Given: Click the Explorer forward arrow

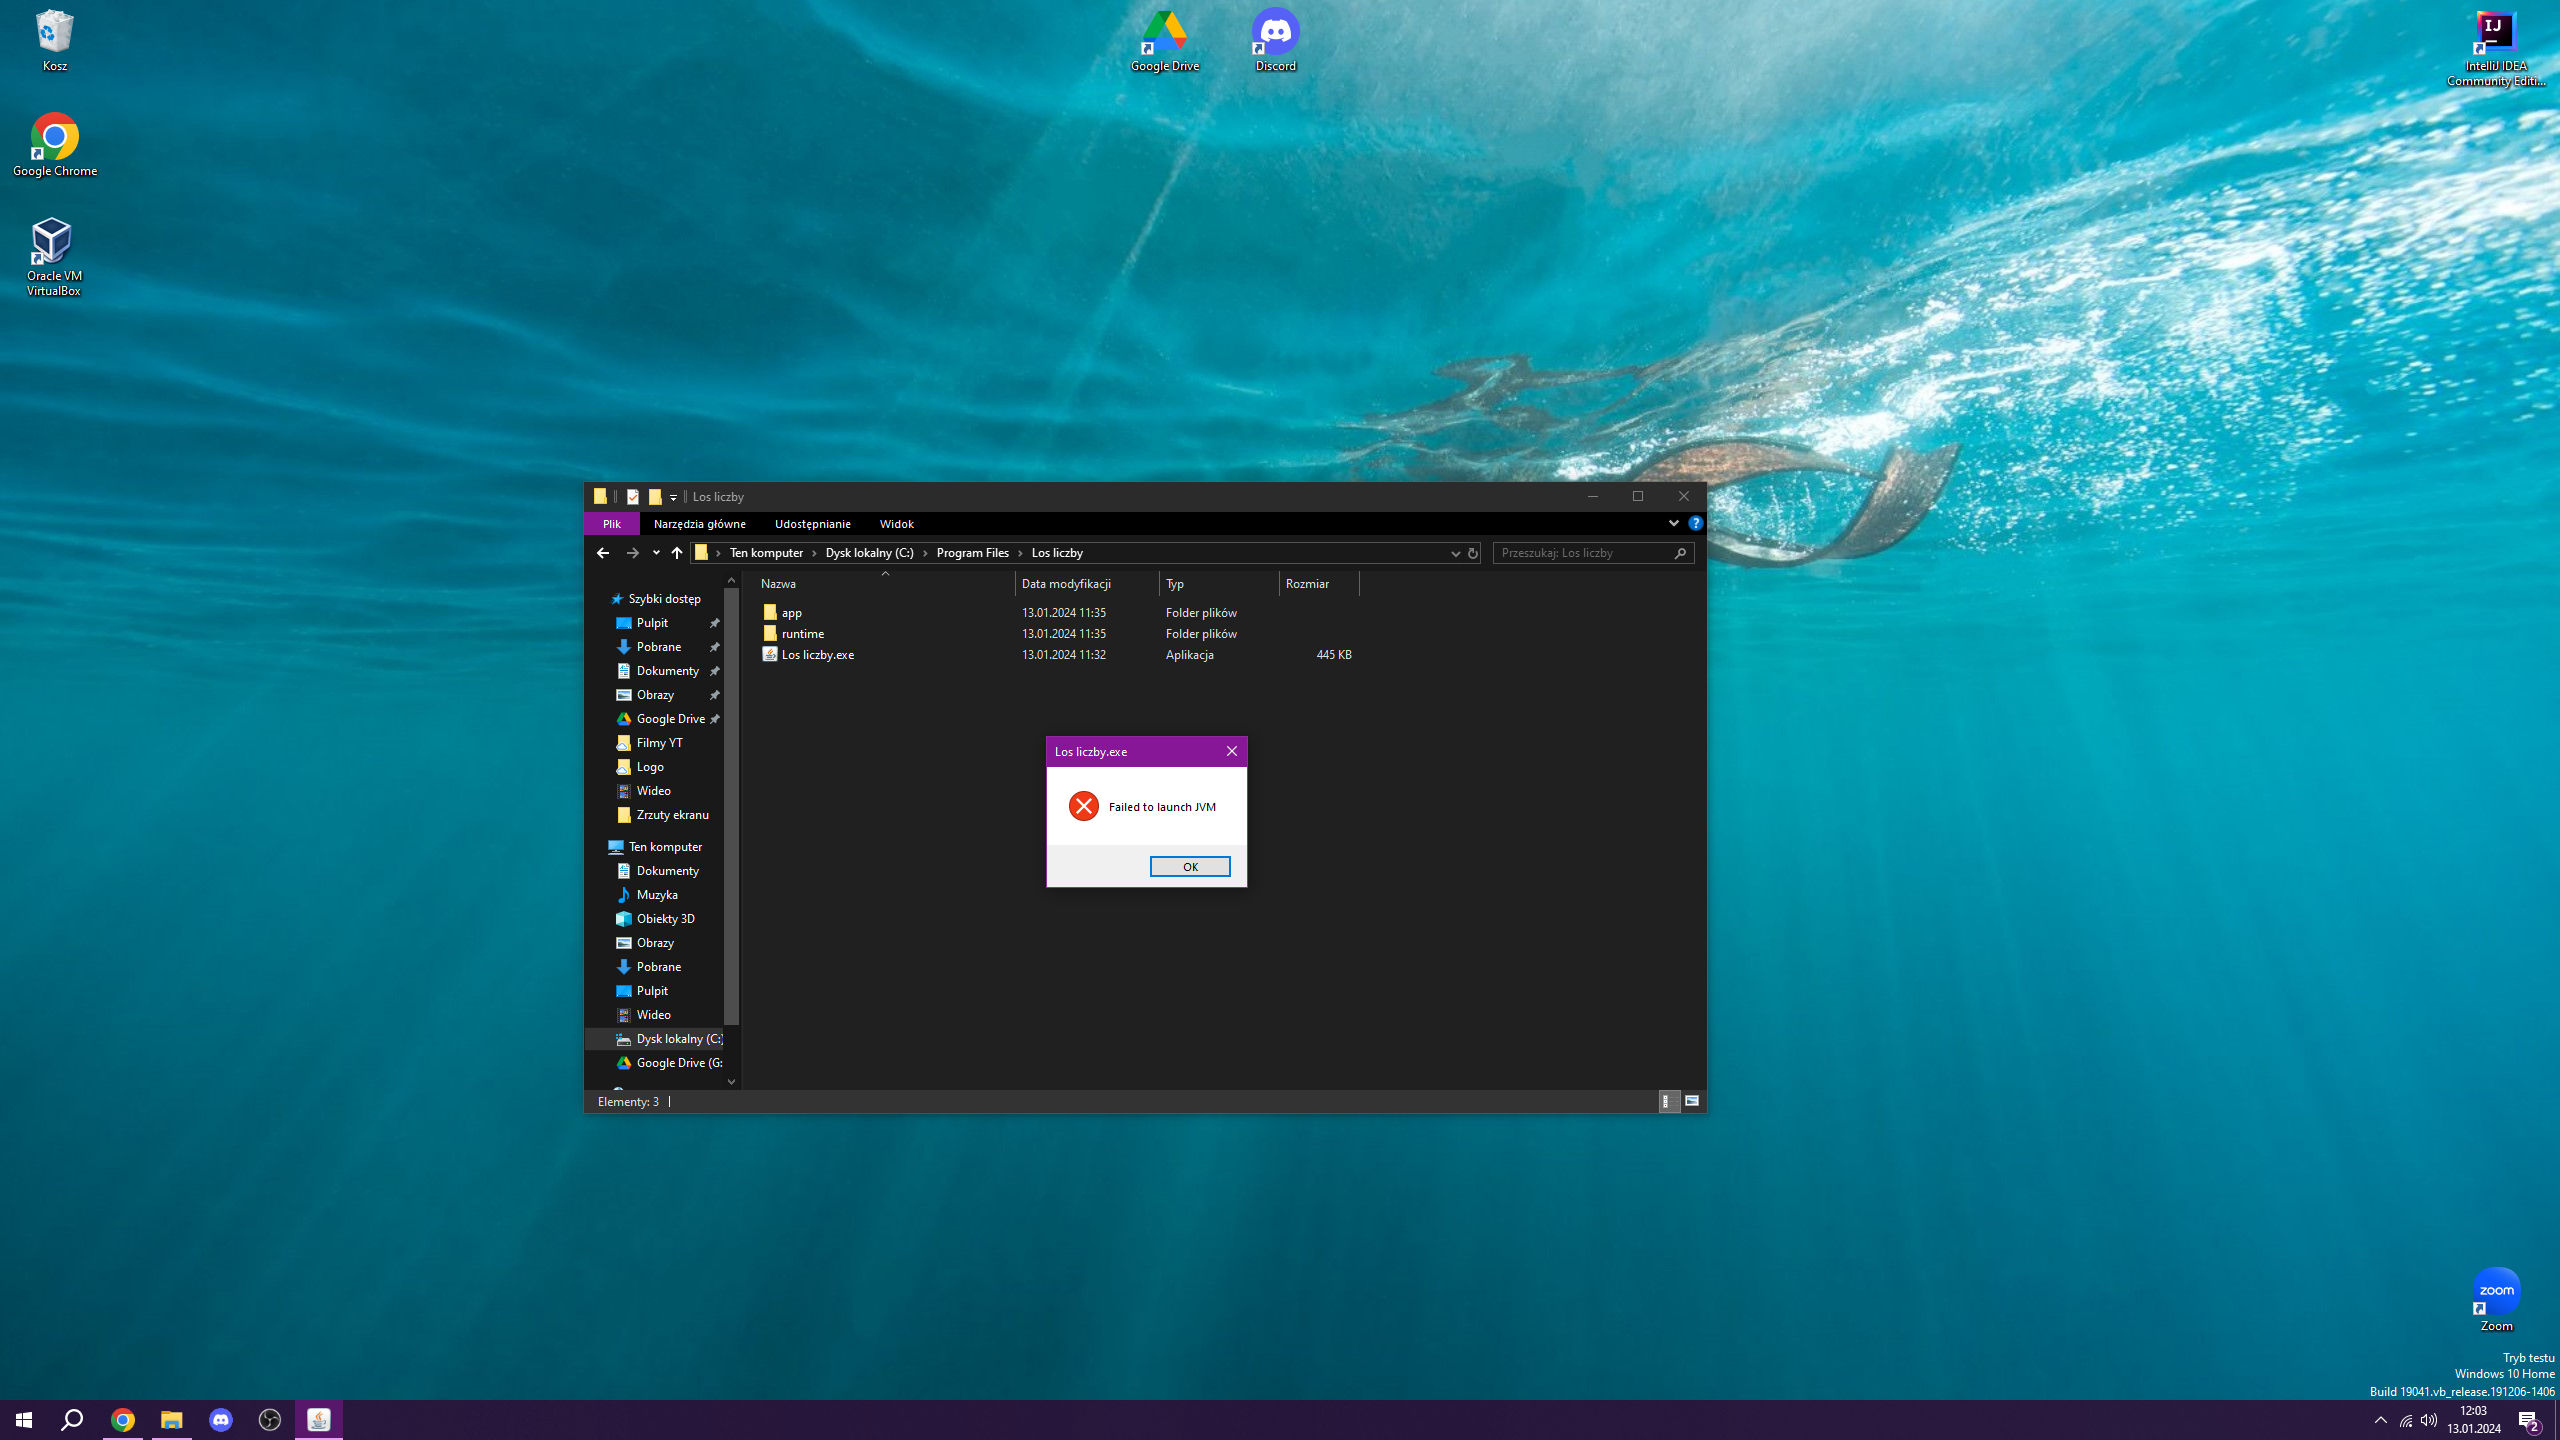Looking at the screenshot, I should click(x=632, y=552).
